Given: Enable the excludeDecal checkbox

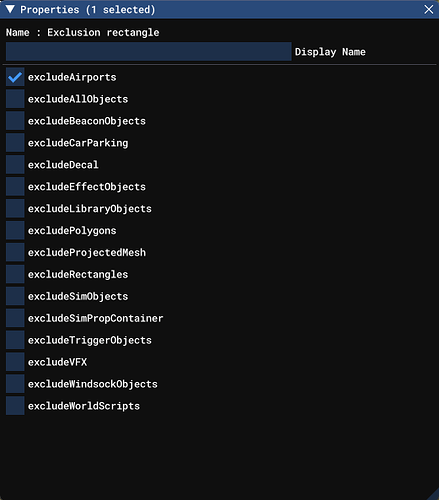Looking at the screenshot, I should click(15, 165).
